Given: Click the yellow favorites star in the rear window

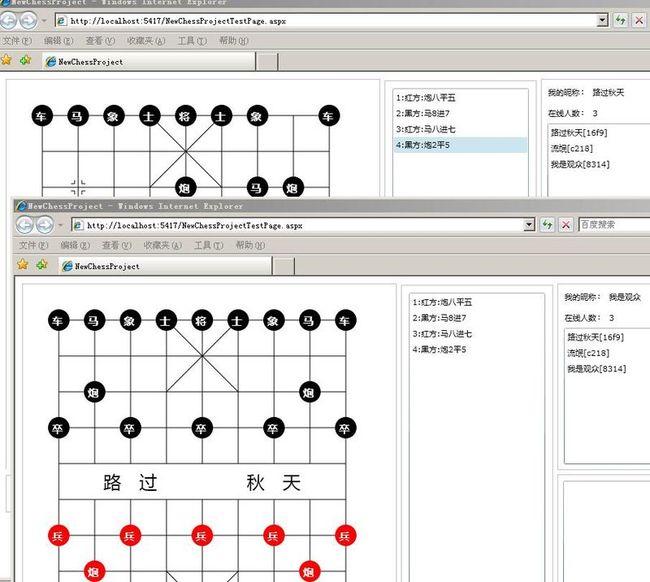Looking at the screenshot, I should tap(6, 60).
